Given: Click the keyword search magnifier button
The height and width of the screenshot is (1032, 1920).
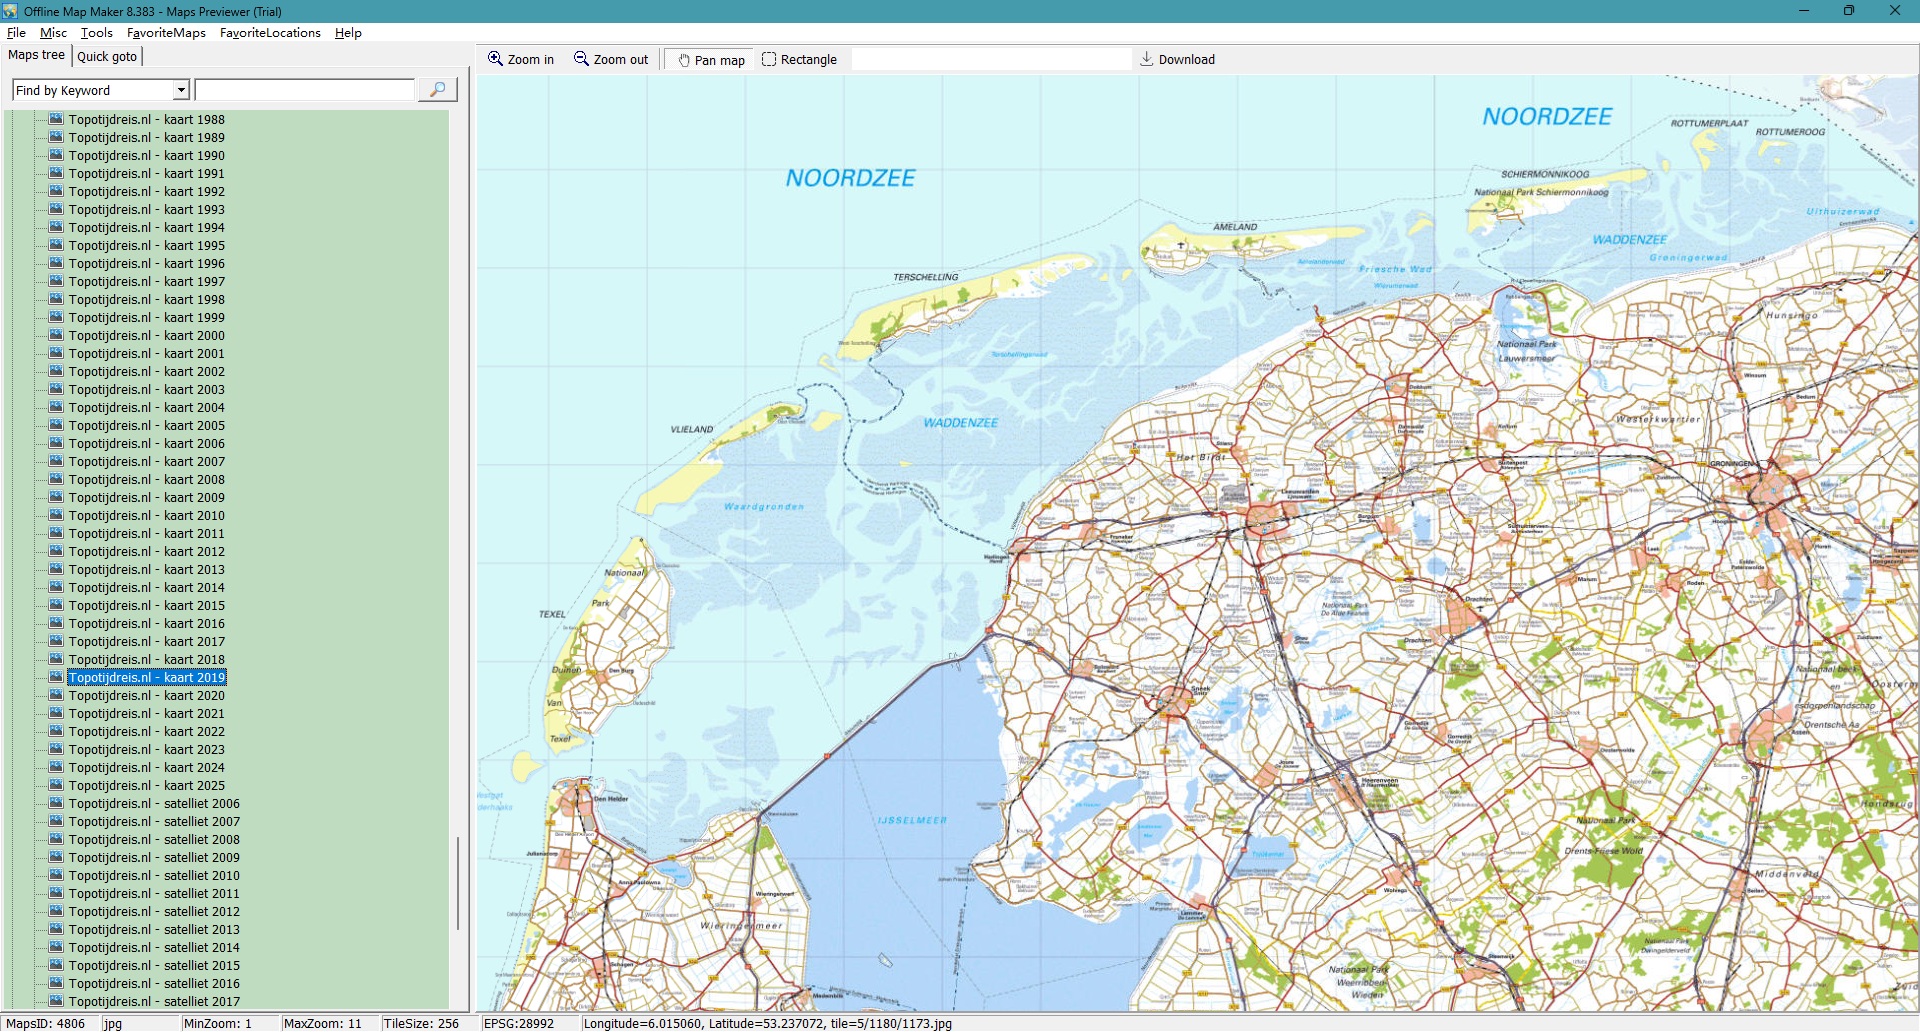Looking at the screenshot, I should tap(437, 90).
